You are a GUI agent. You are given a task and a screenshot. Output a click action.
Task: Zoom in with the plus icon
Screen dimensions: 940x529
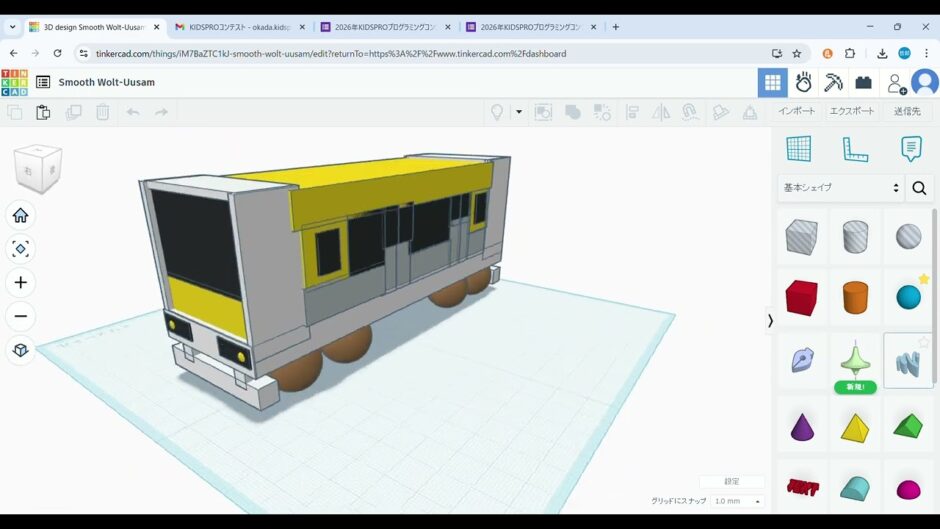(20, 282)
